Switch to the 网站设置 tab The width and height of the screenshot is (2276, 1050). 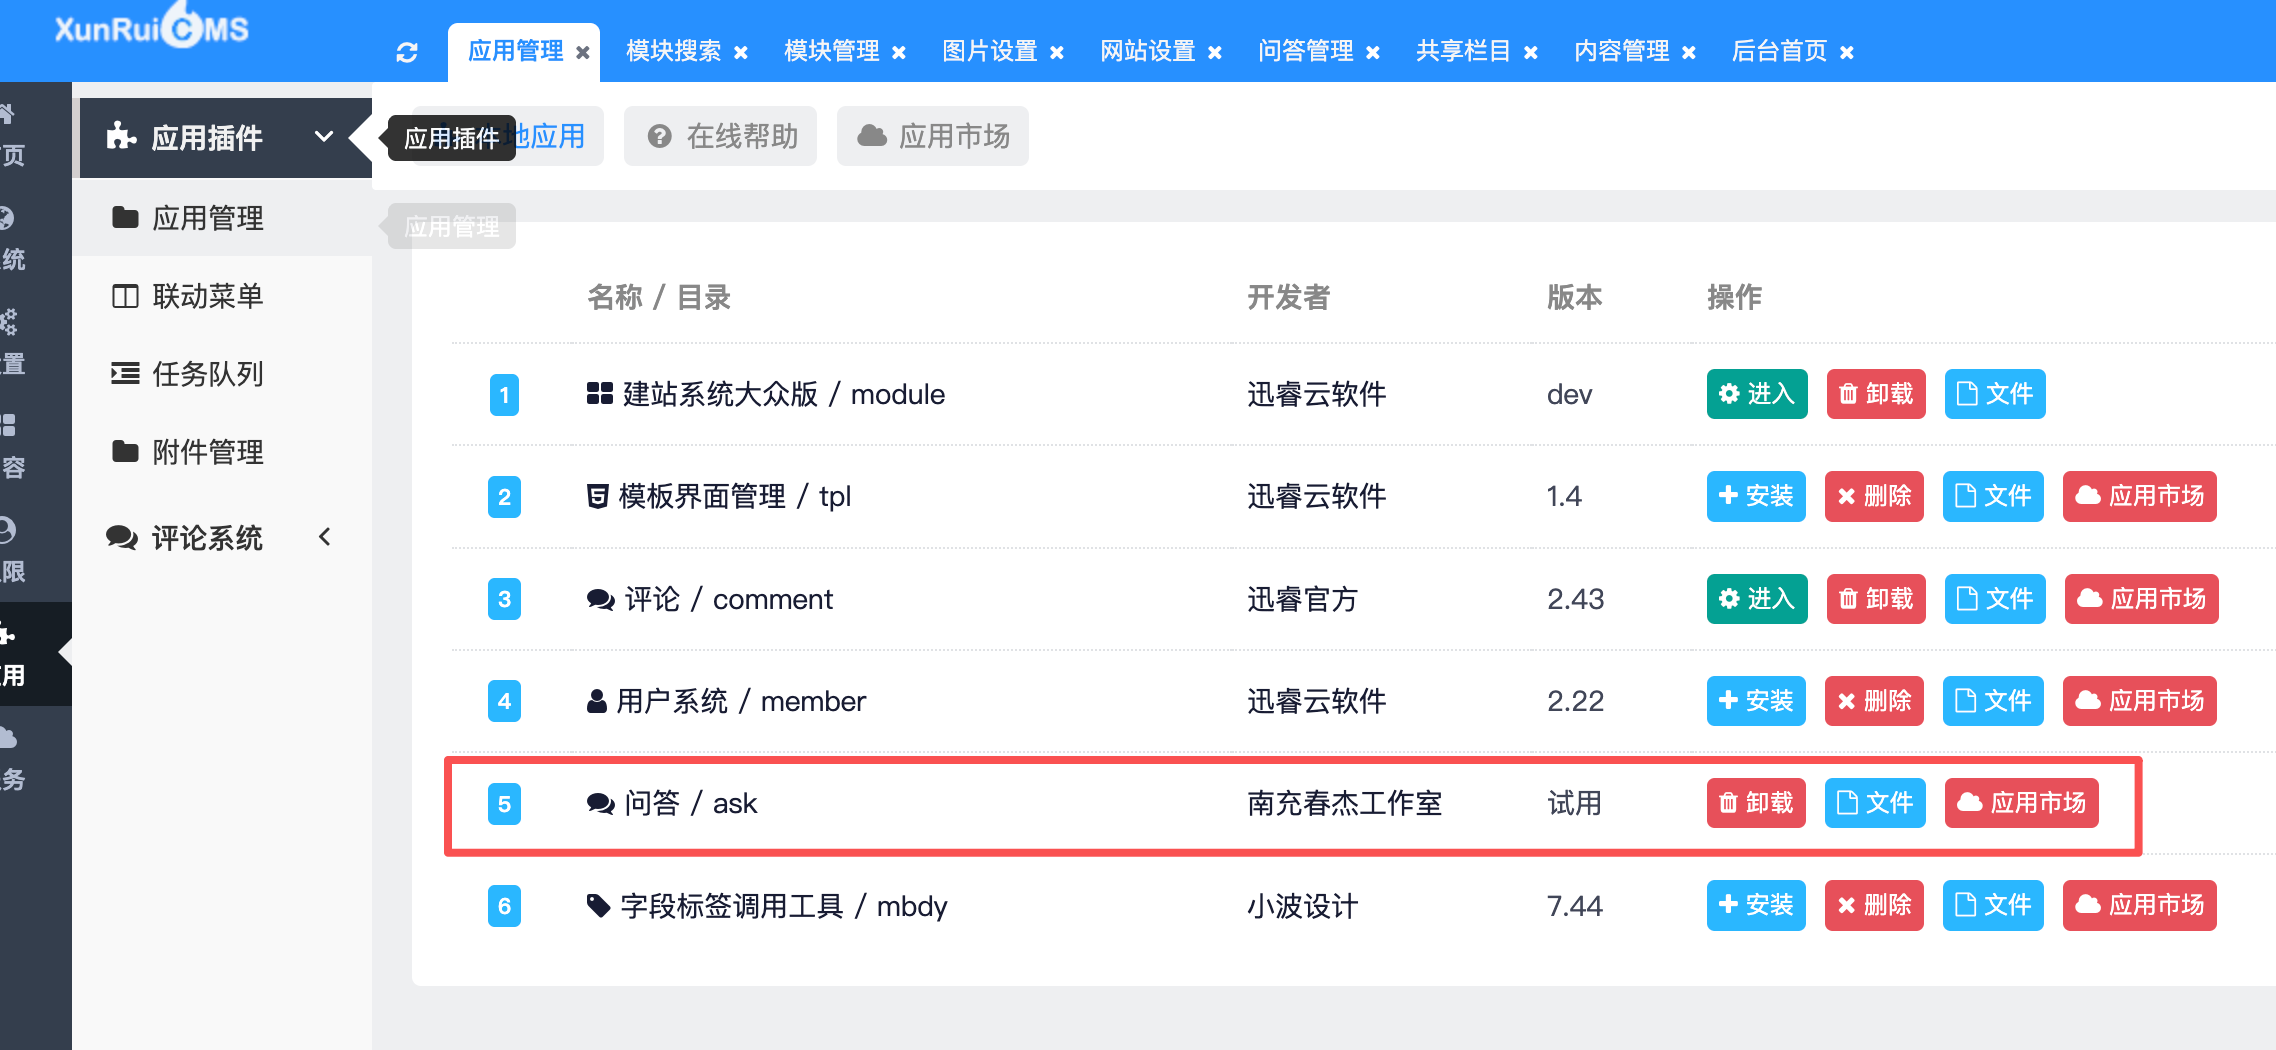coord(1147,51)
